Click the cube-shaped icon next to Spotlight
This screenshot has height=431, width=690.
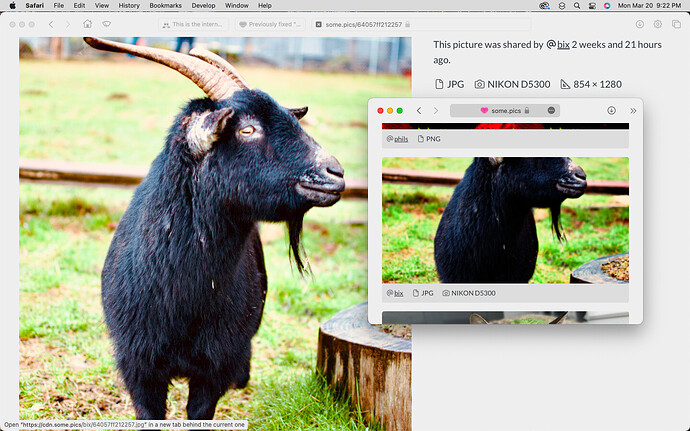pos(562,5)
